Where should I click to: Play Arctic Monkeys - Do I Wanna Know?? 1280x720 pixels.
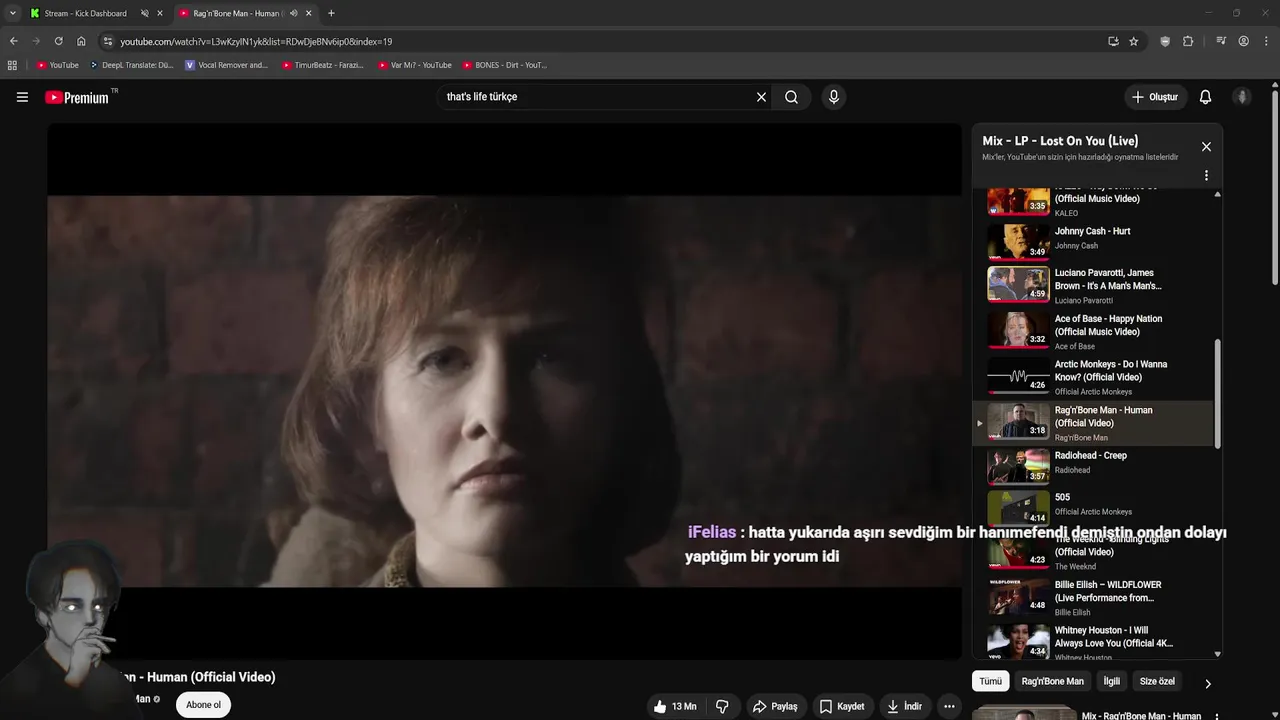(1094, 377)
